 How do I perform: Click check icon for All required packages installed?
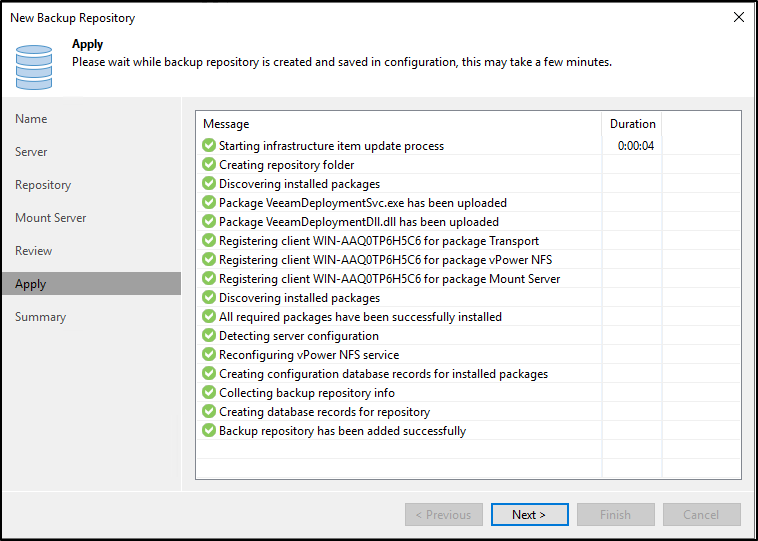[209, 317]
